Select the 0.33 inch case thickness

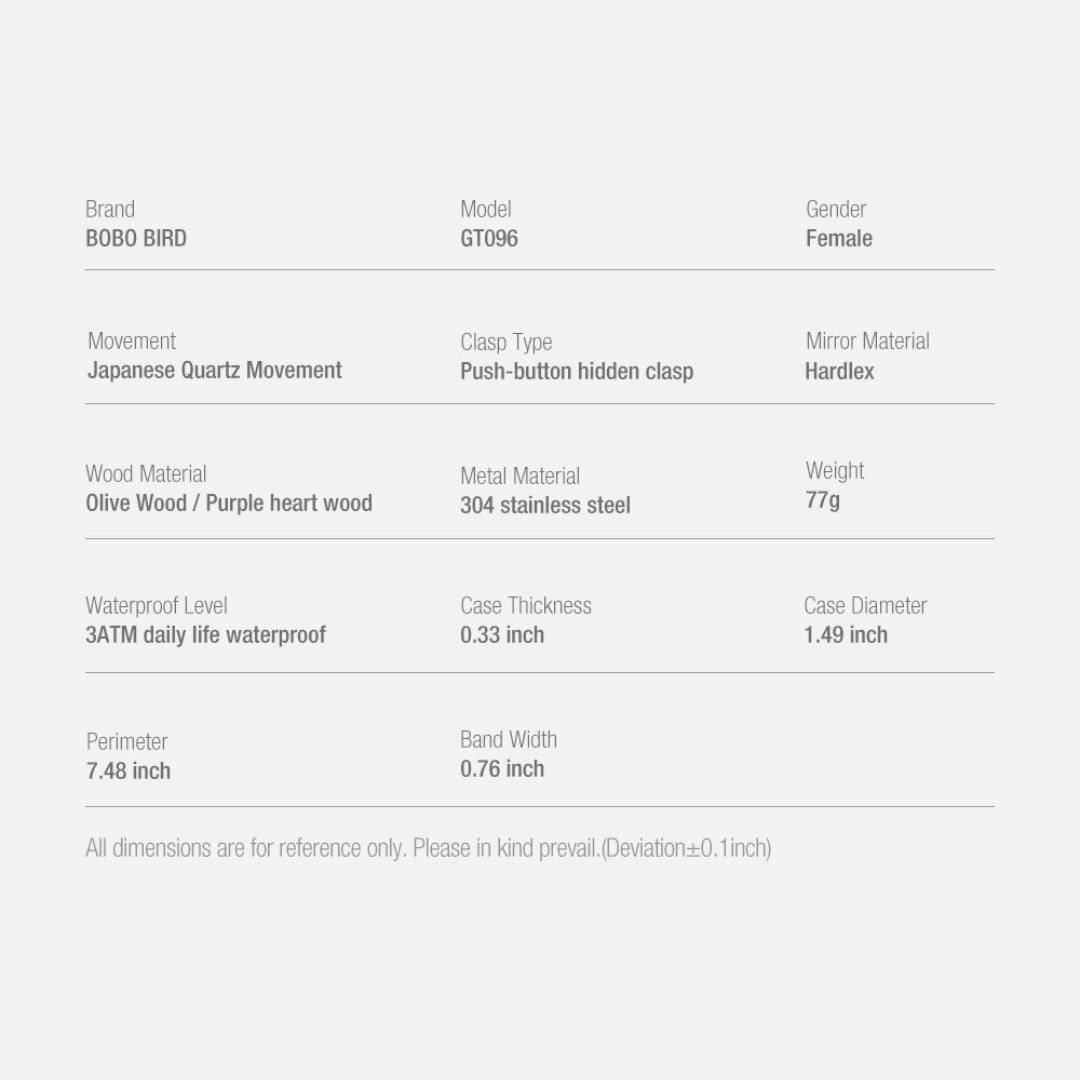[502, 636]
